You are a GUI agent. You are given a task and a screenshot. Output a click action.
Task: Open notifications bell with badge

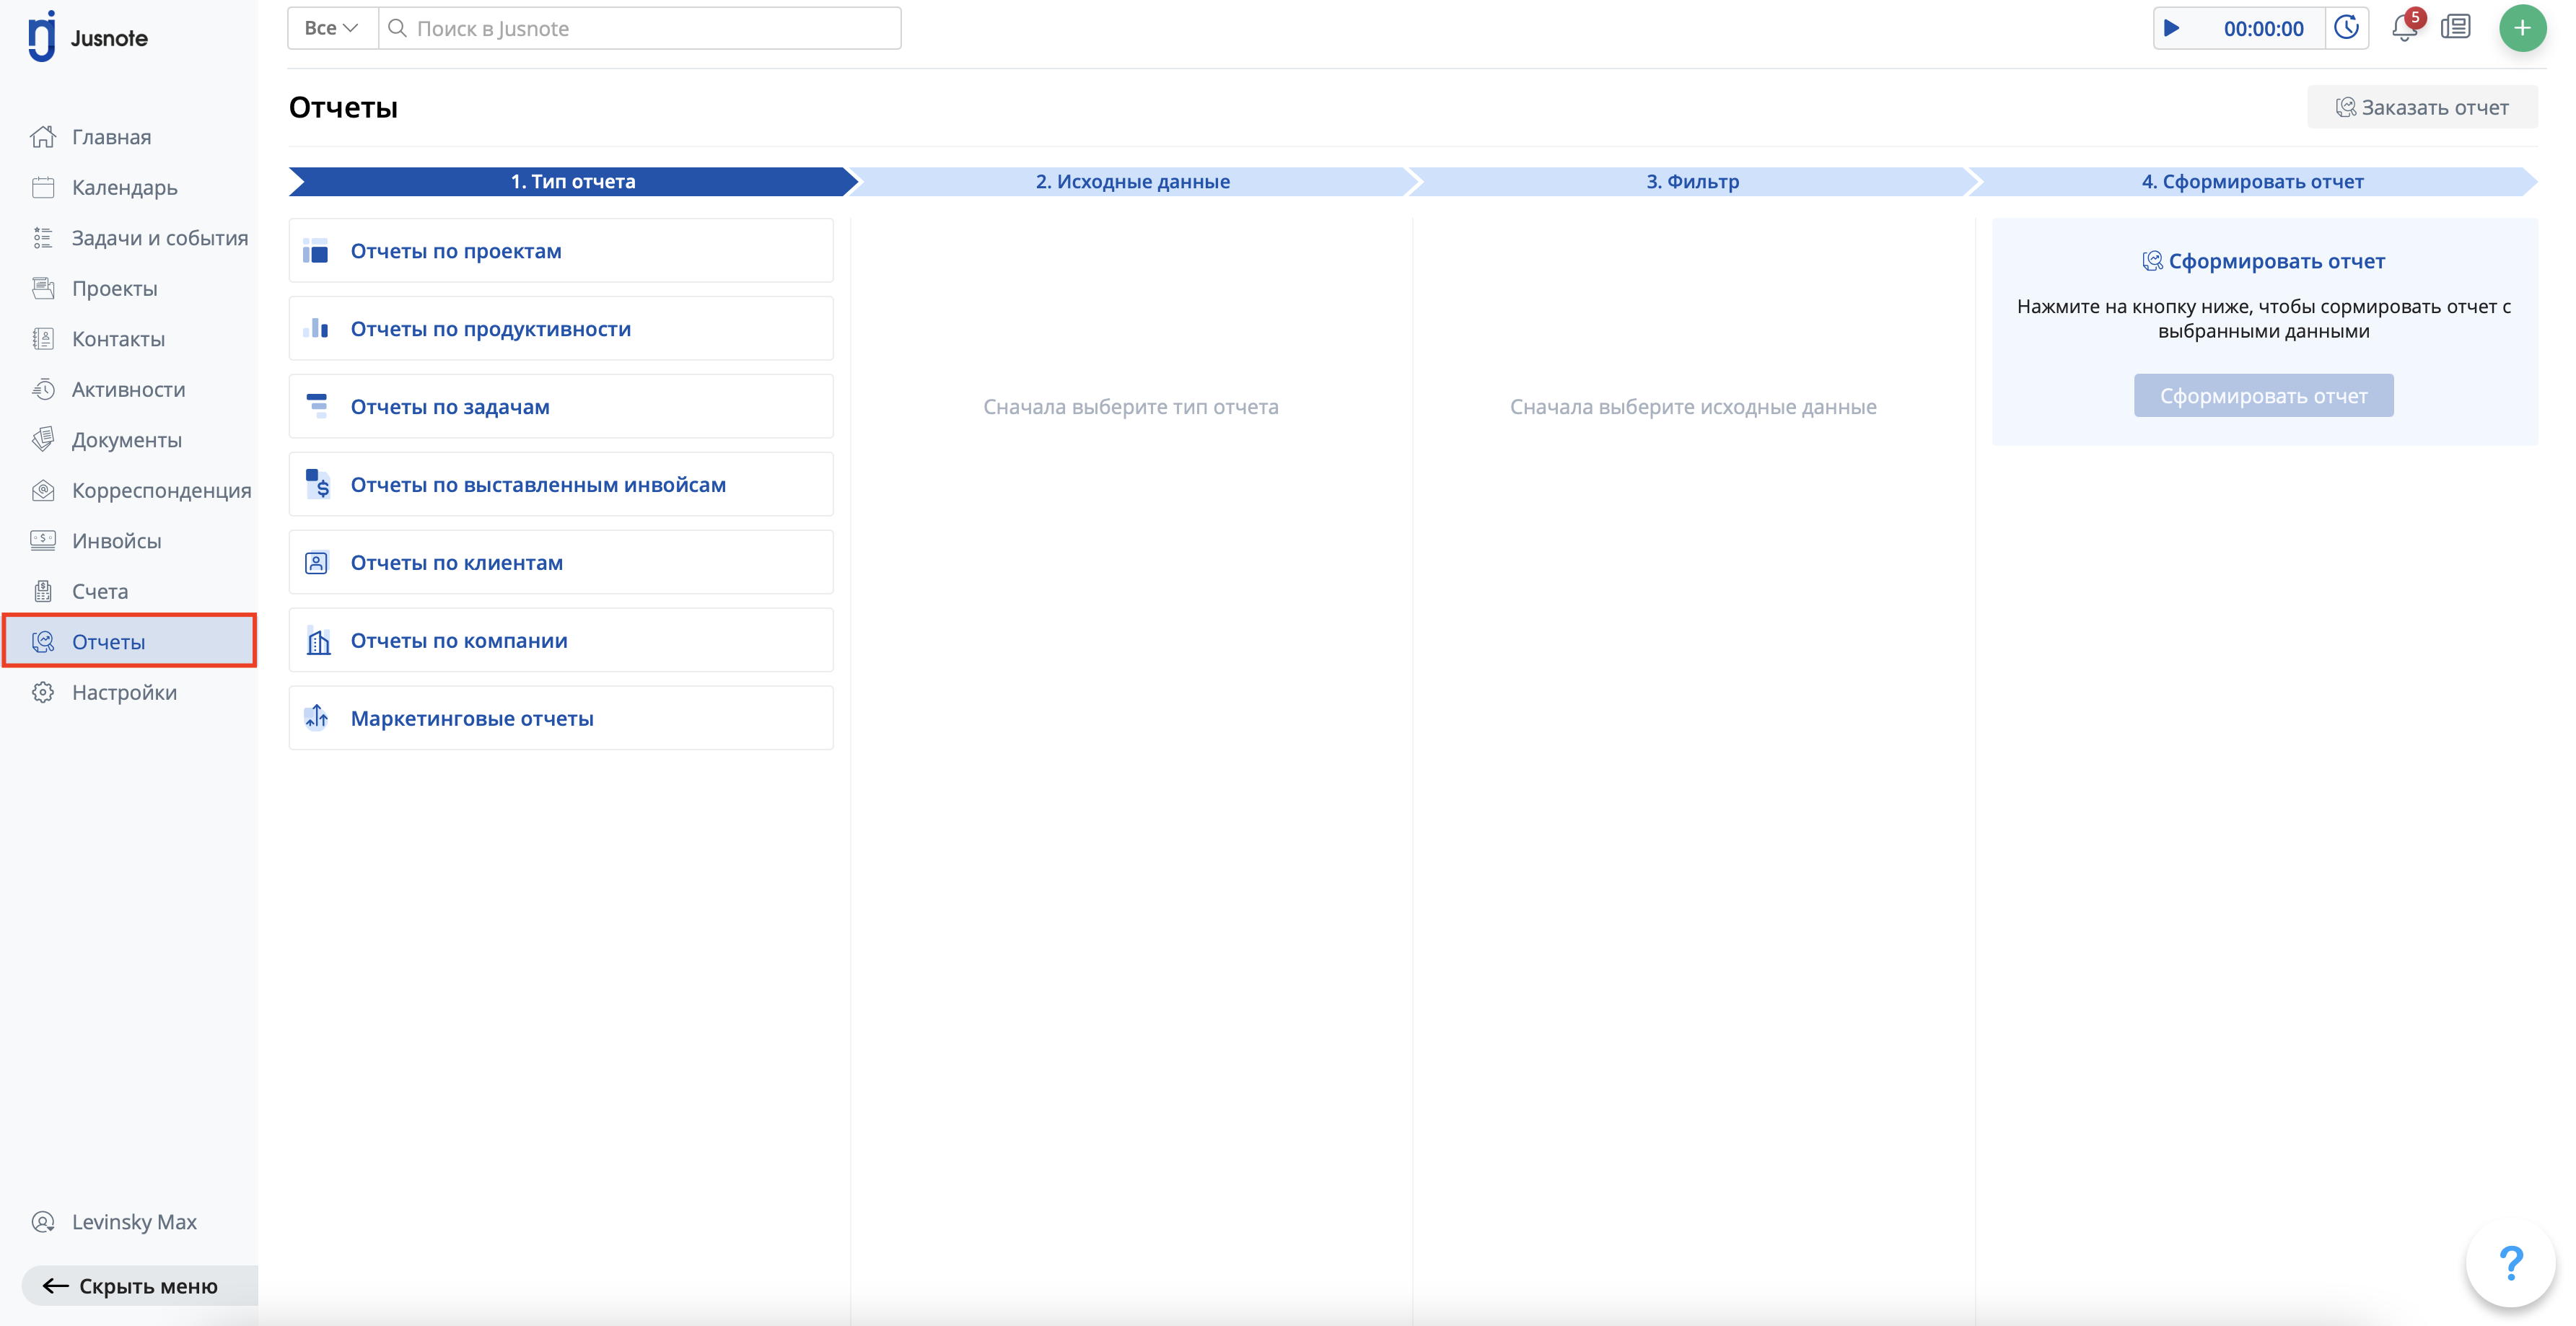2404,28
